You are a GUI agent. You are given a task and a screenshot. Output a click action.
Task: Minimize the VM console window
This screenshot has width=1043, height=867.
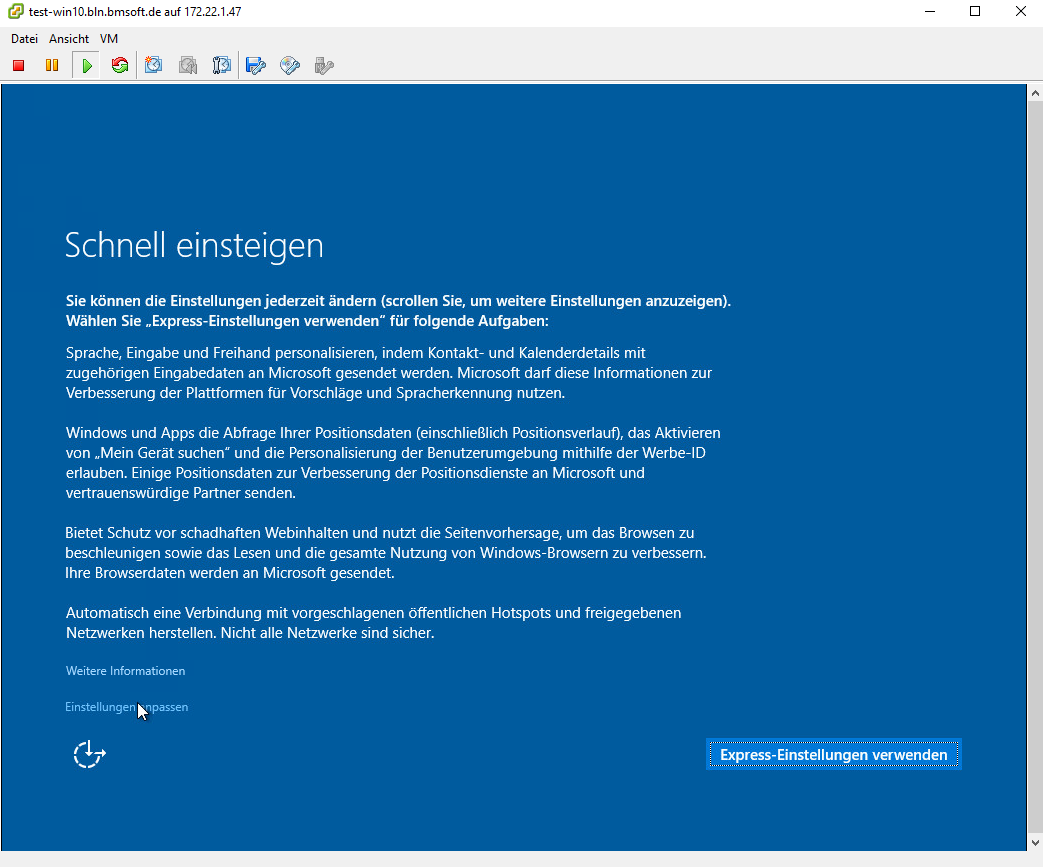[x=930, y=11]
